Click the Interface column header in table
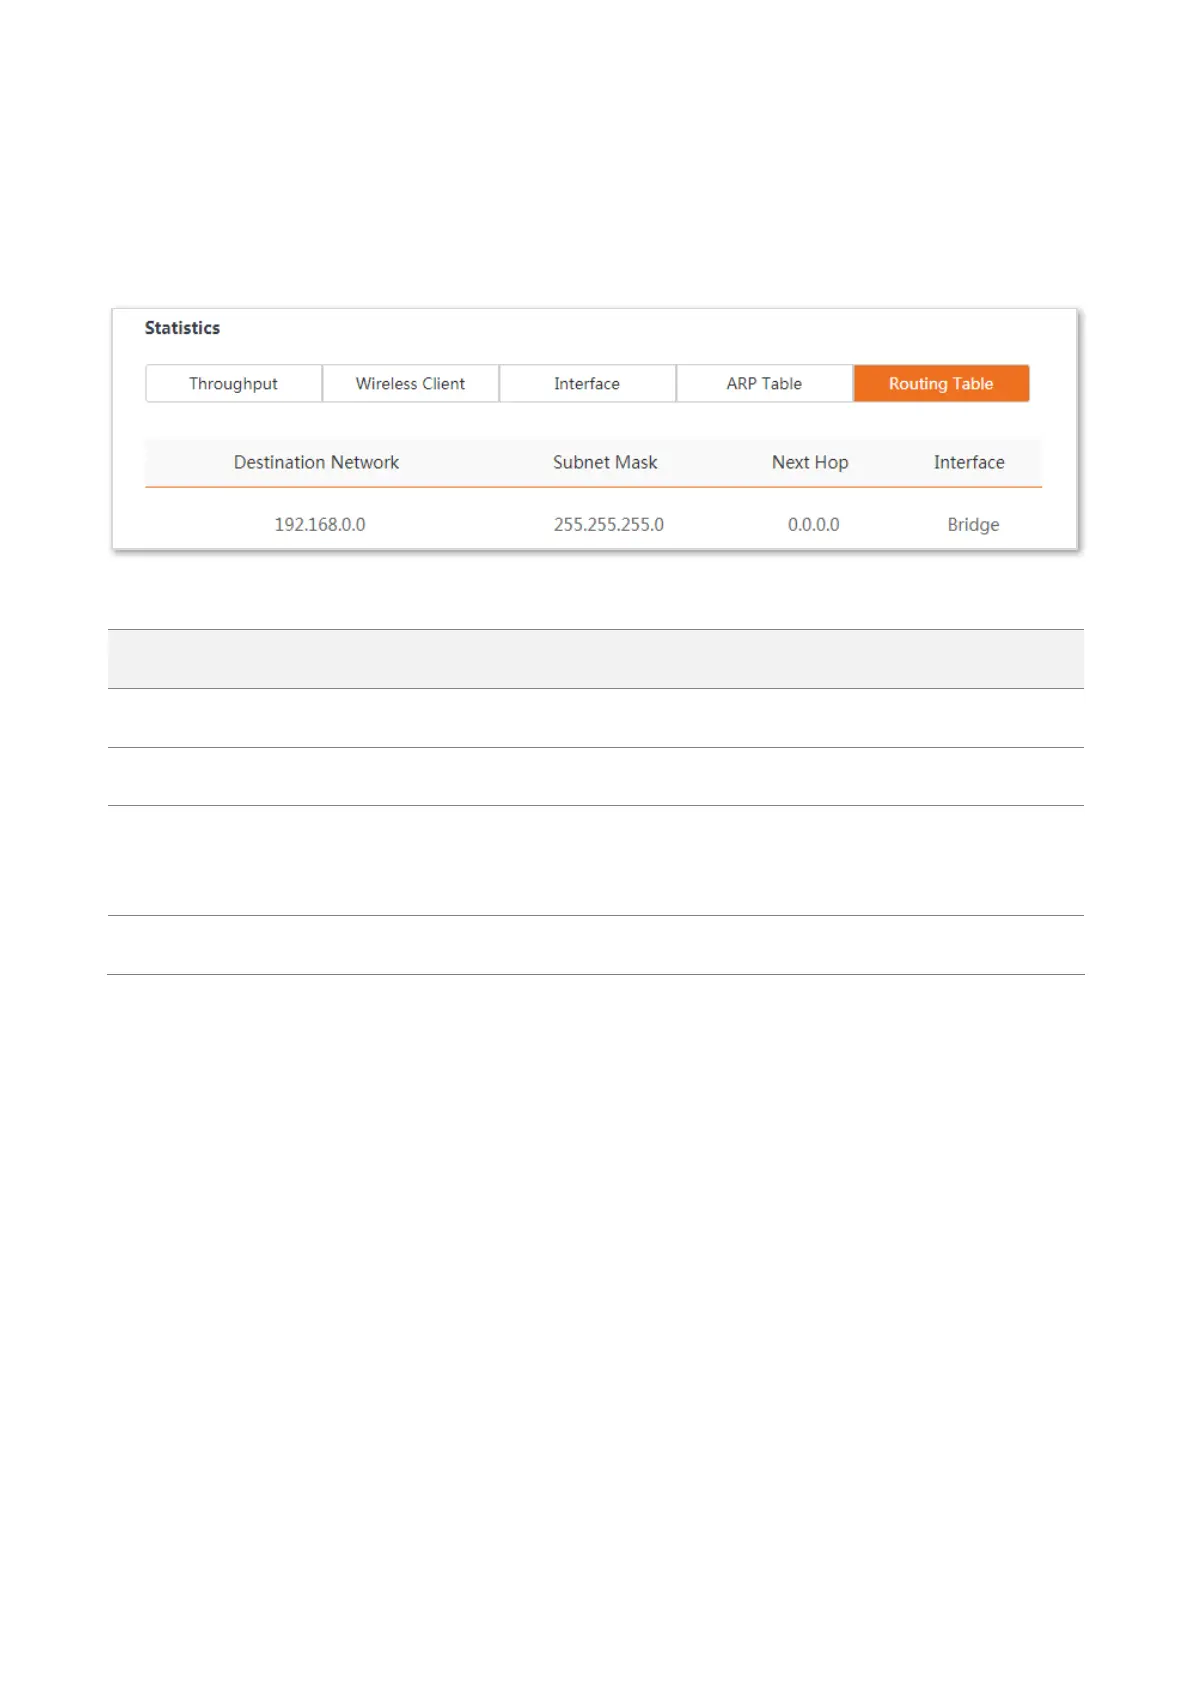 (x=969, y=462)
